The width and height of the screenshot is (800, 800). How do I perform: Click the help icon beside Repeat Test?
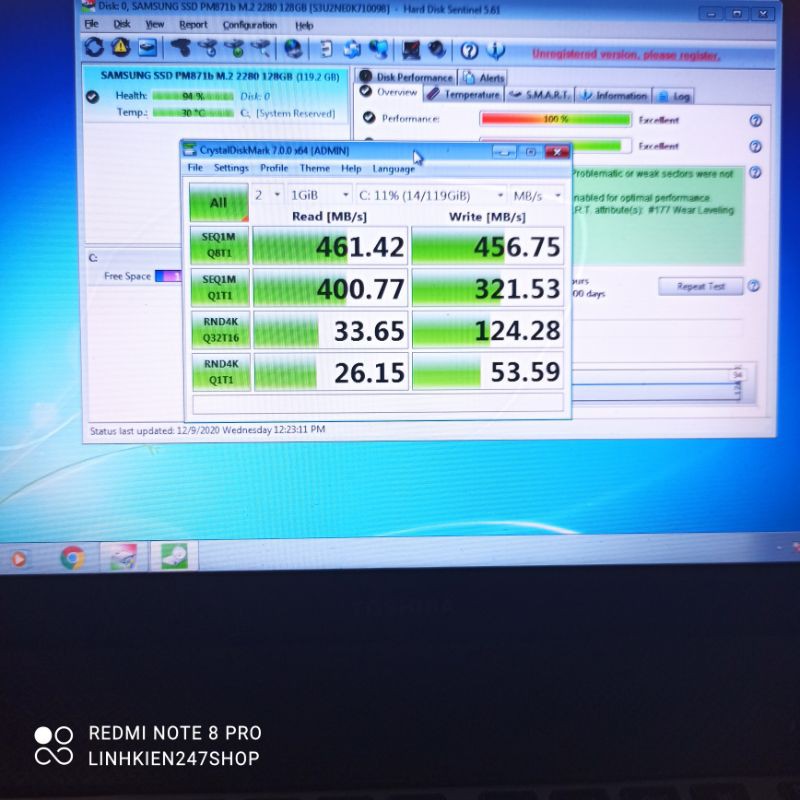(753, 286)
